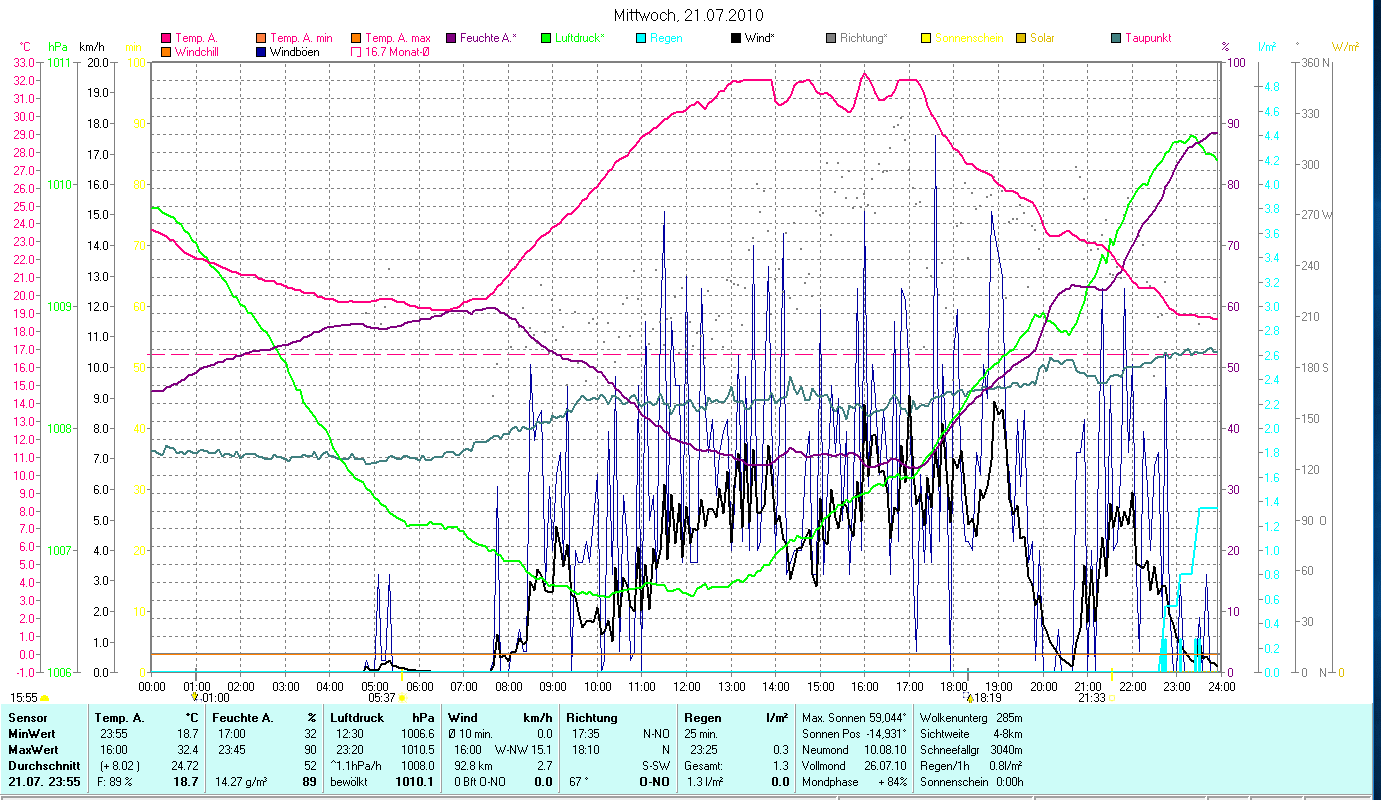
Task: Click the pink Temp. A. legend swatch
Action: coord(166,38)
